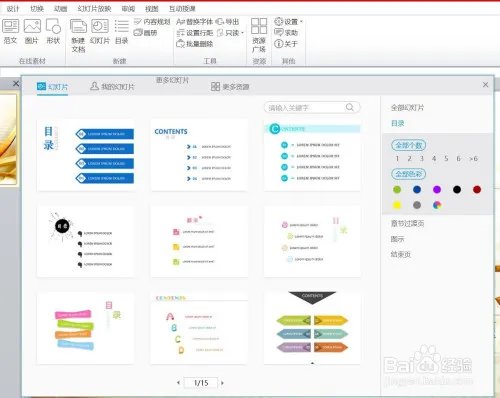Select the blue ribbon 目录 template thumbnail

click(x=86, y=155)
